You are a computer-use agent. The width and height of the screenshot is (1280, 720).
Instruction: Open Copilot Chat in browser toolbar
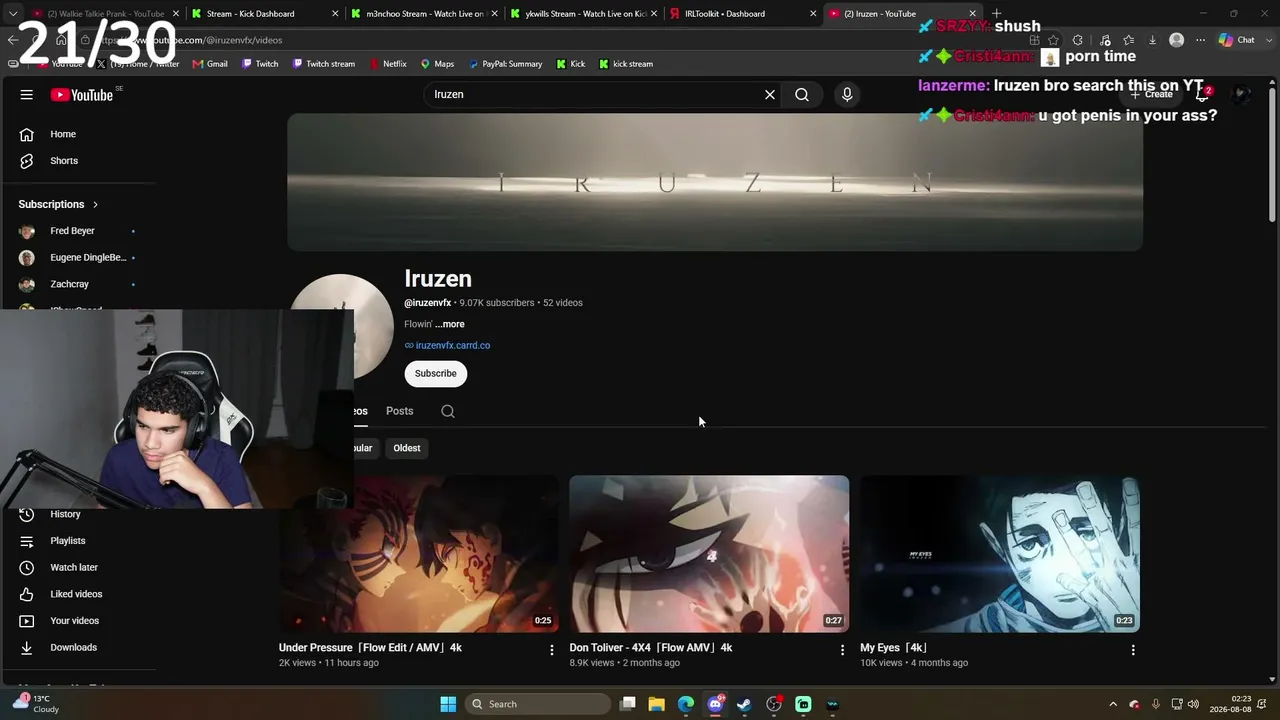click(x=1237, y=40)
